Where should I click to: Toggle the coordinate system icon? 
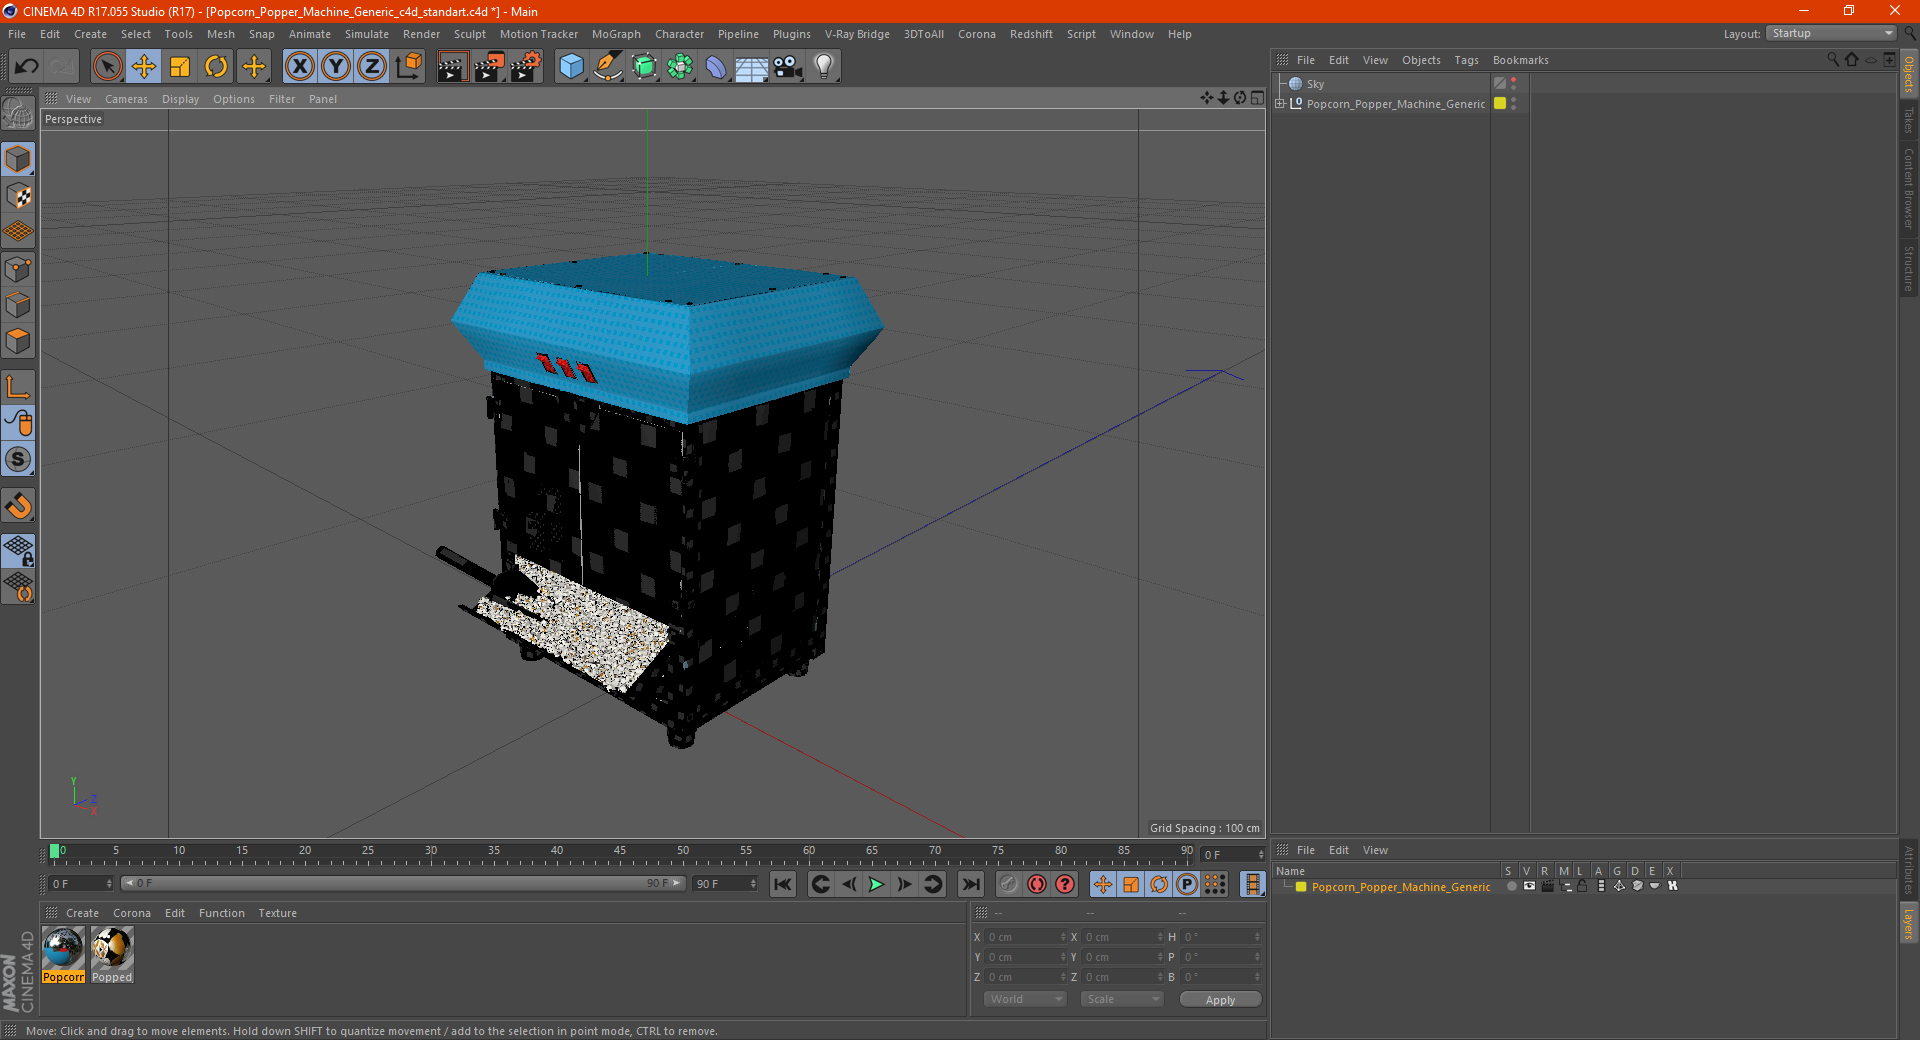point(408,67)
